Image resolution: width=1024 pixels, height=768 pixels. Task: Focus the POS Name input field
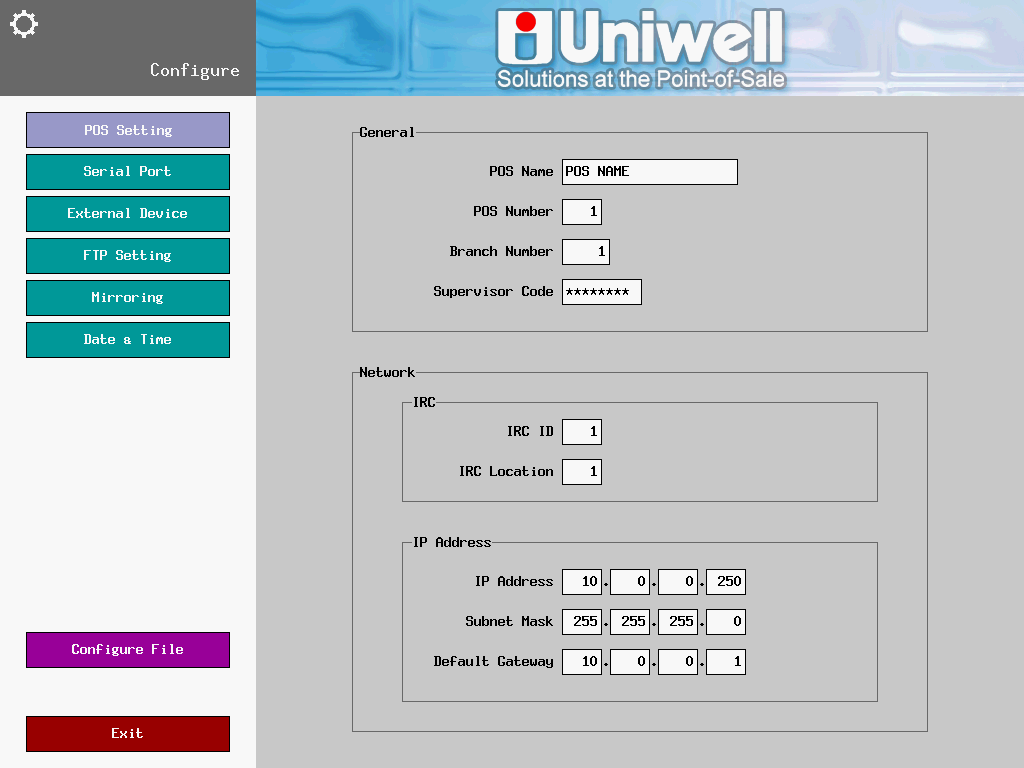coord(650,172)
